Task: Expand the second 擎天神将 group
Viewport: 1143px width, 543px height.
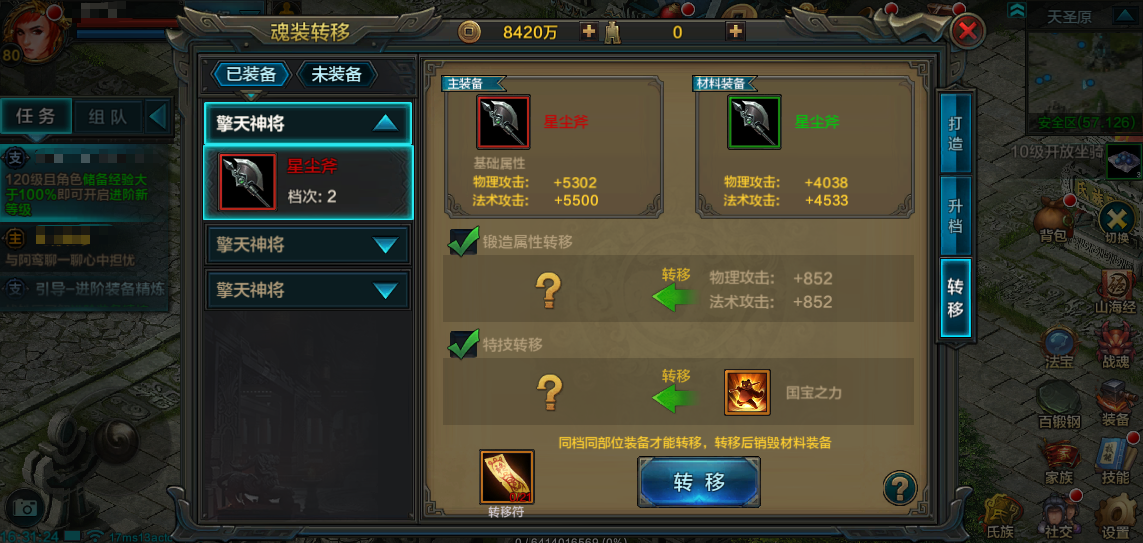Action: tap(384, 245)
